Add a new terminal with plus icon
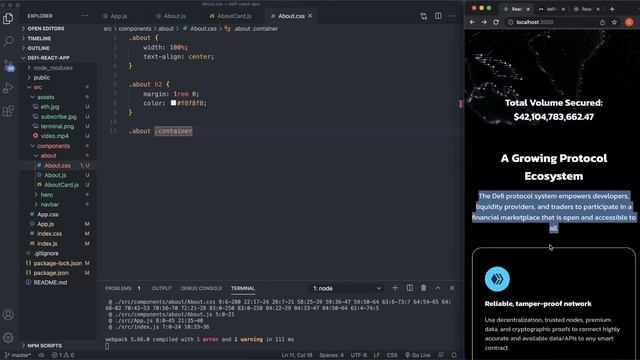 click(395, 288)
